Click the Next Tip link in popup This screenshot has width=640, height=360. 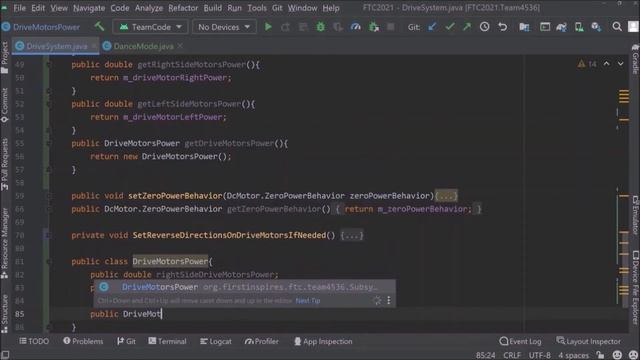308,301
